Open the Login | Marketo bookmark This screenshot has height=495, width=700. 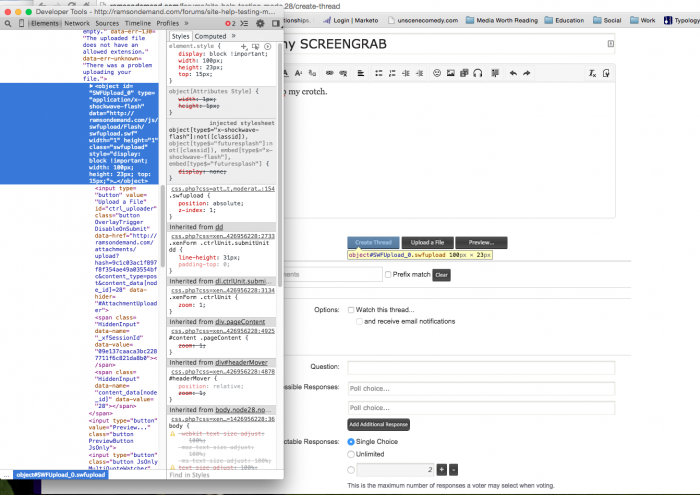(350, 21)
